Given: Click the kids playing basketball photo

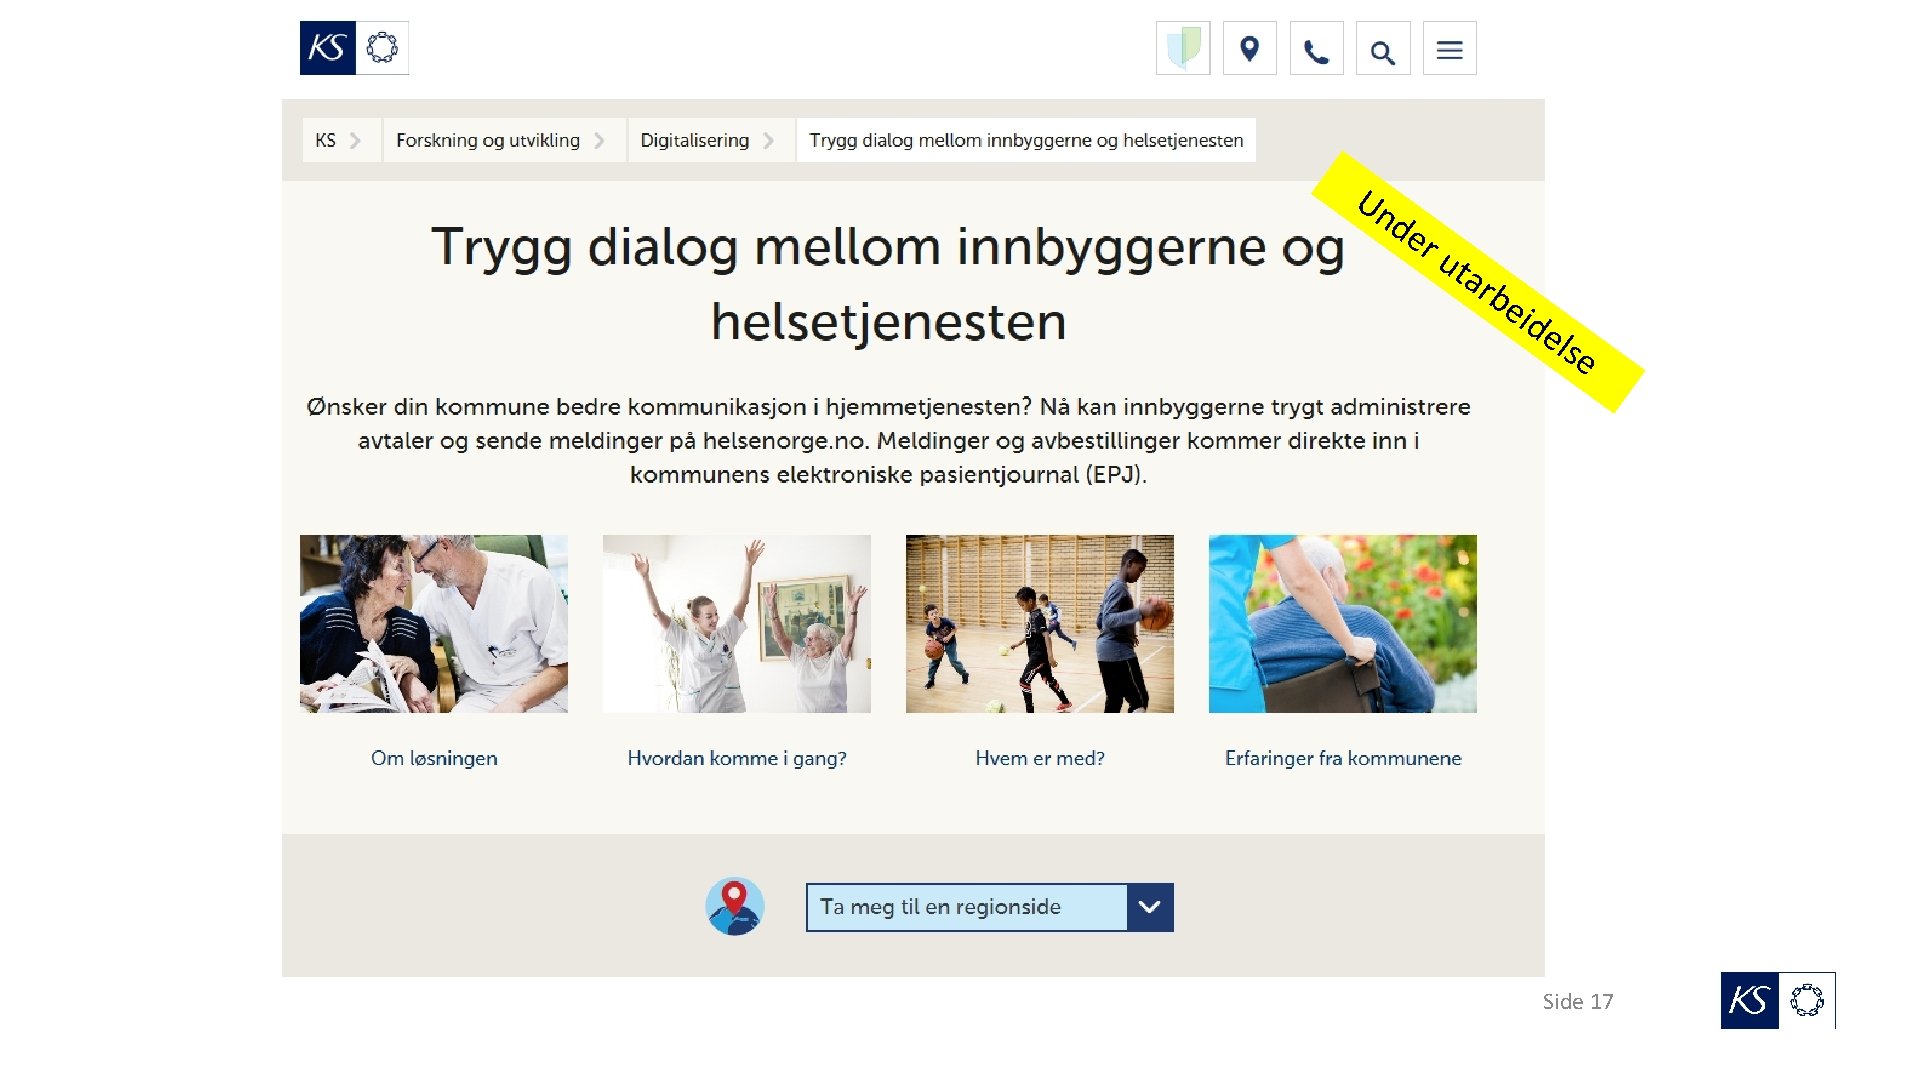Looking at the screenshot, I should 1040,624.
